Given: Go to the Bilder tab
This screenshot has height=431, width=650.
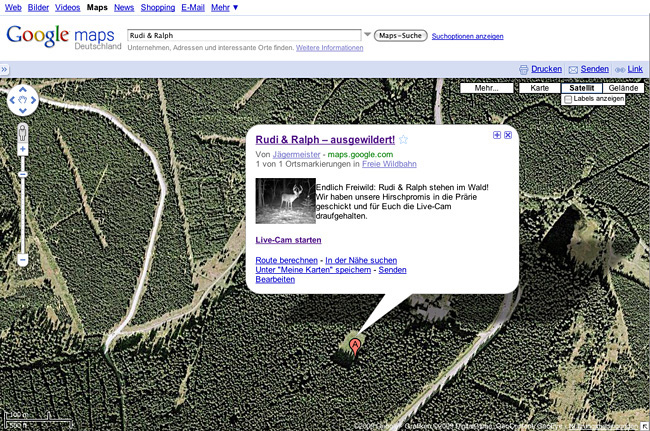Looking at the screenshot, I should tap(38, 7).
